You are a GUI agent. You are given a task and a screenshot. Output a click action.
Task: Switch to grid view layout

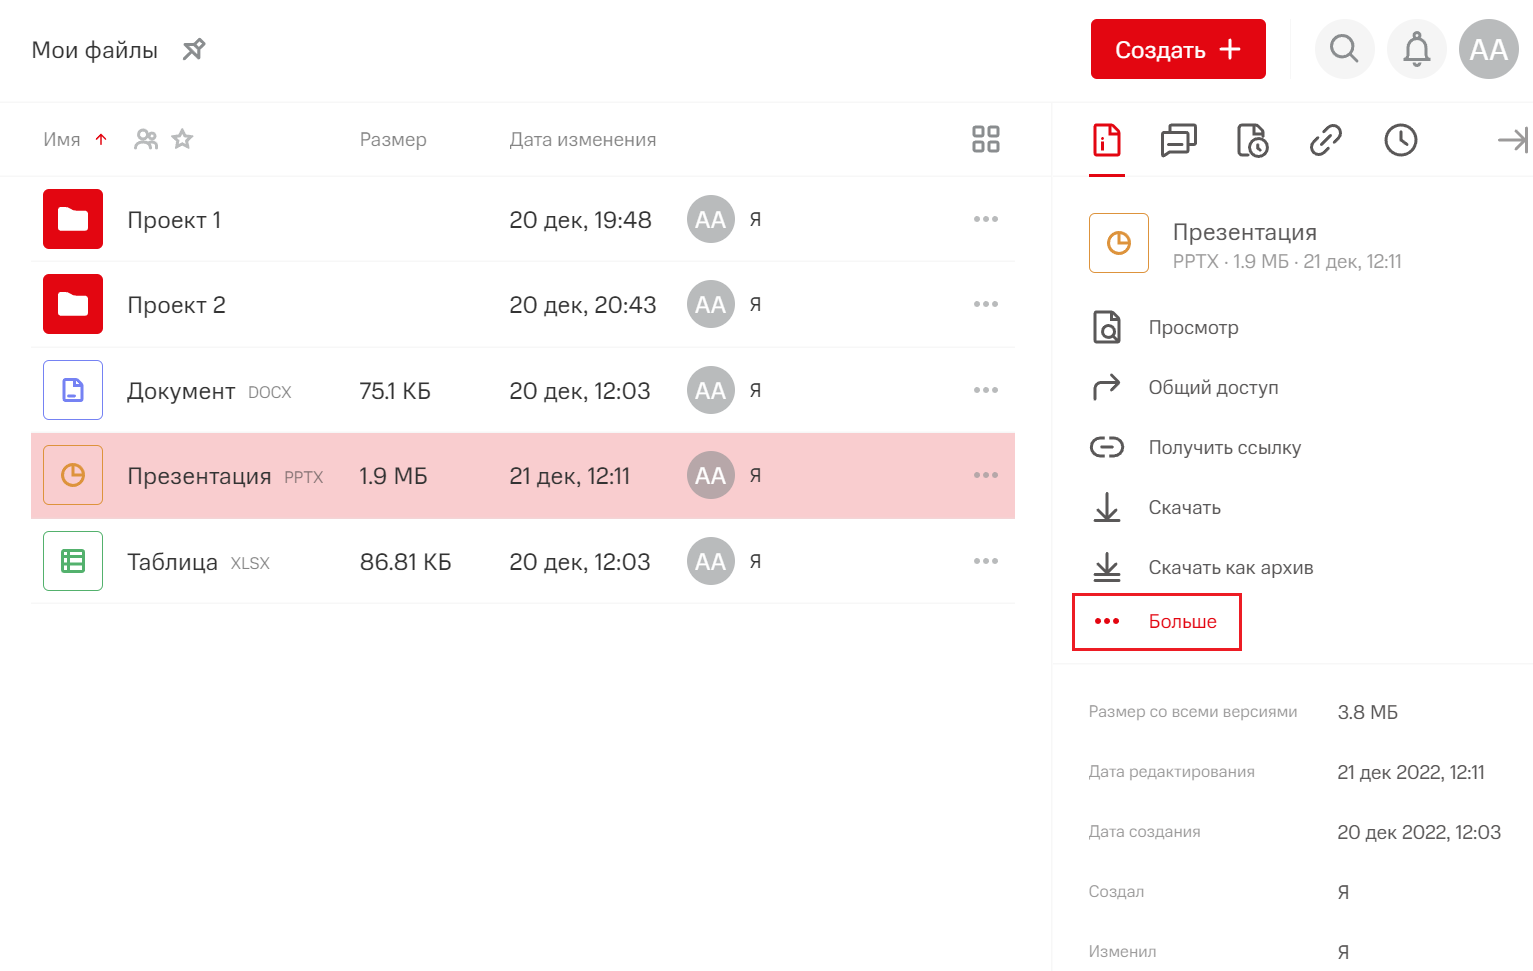click(985, 139)
